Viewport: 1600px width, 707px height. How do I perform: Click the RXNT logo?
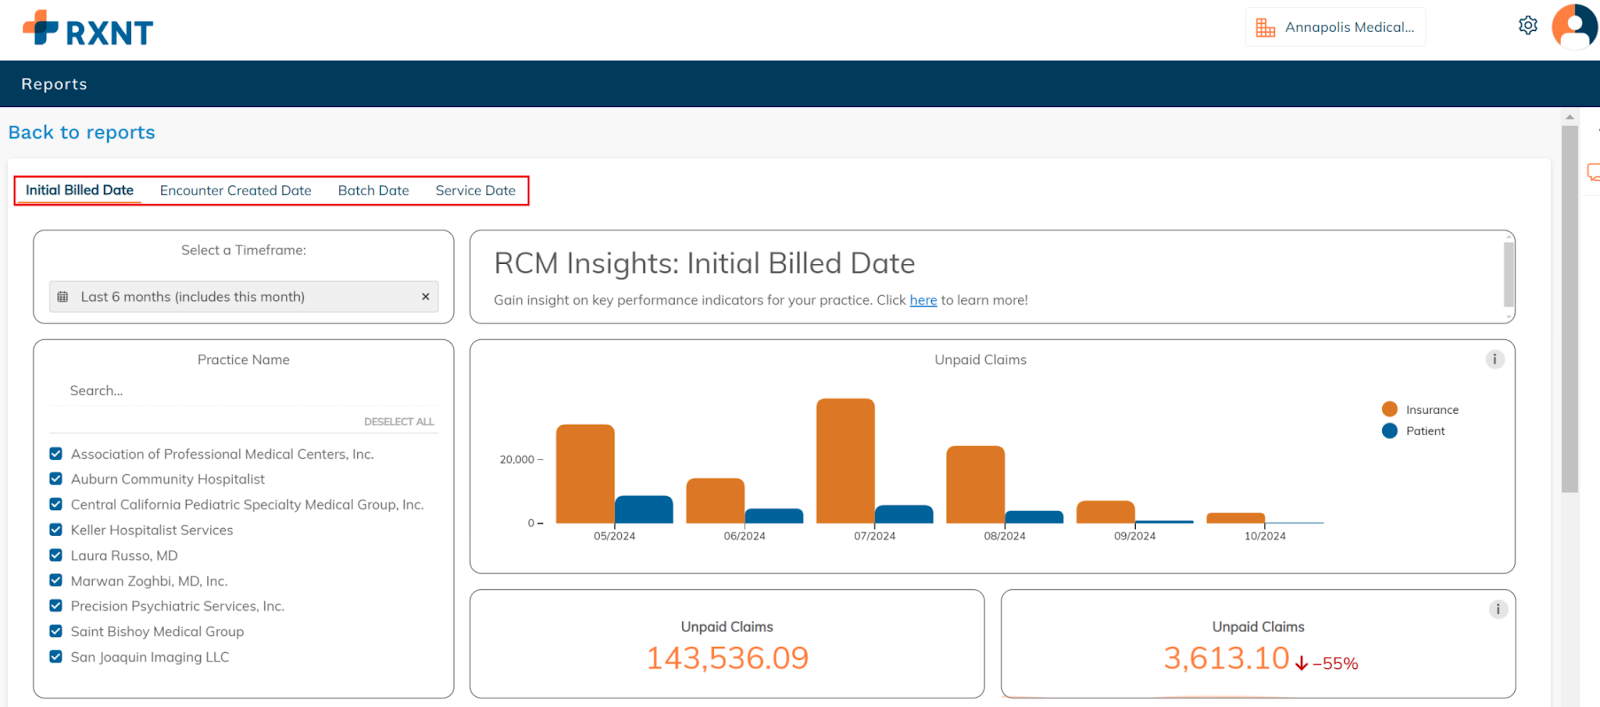click(x=88, y=29)
